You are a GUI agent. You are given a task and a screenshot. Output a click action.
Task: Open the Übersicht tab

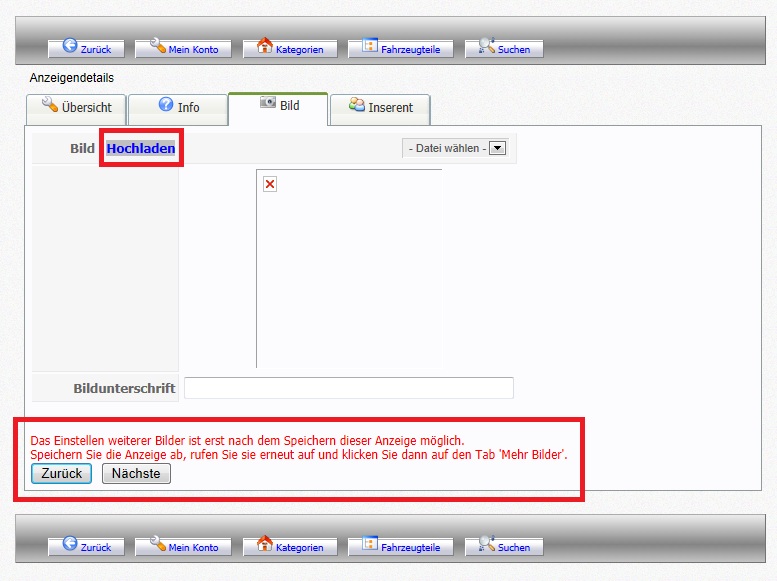[x=76, y=110]
